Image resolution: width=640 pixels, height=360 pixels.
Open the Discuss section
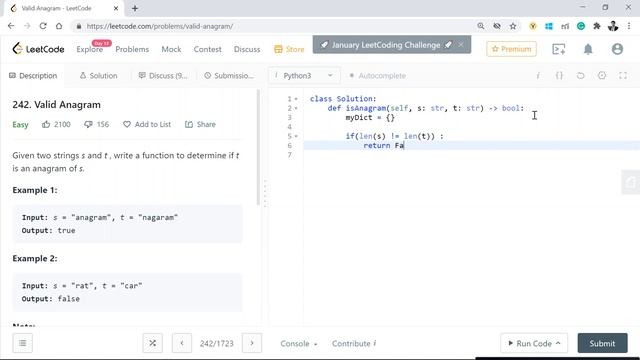(247, 49)
